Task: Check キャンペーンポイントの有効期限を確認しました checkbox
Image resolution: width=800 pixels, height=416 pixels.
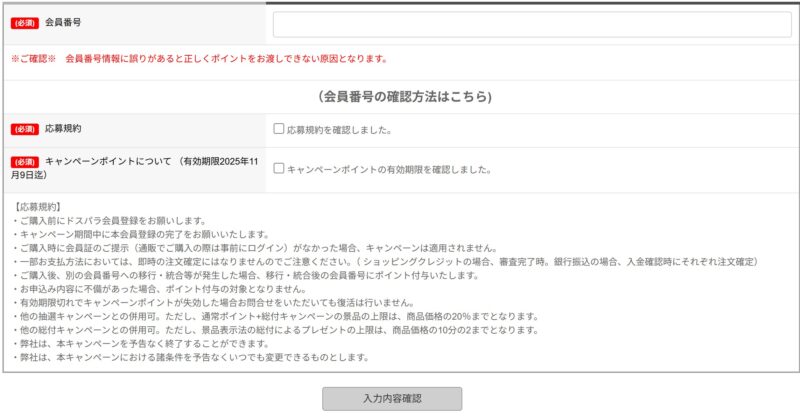Action: (x=279, y=168)
